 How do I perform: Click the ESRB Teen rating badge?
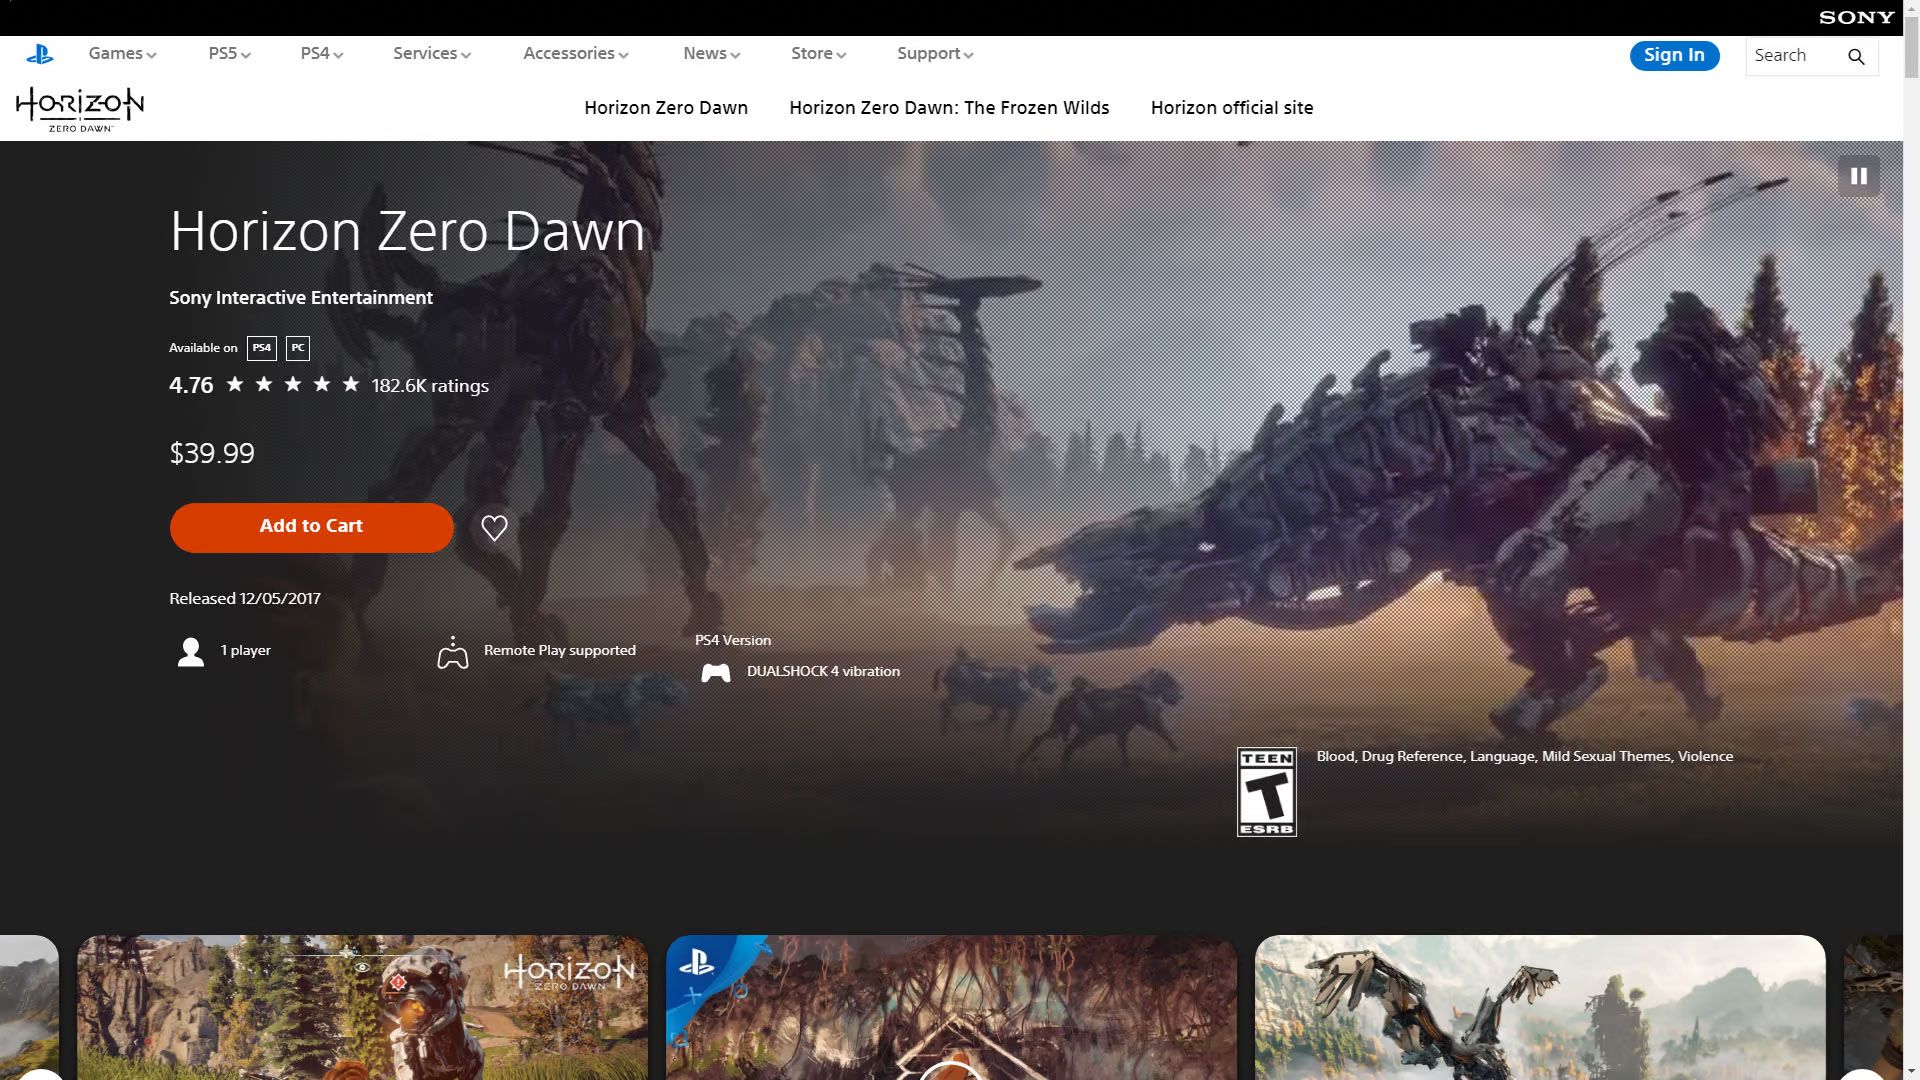[1266, 791]
